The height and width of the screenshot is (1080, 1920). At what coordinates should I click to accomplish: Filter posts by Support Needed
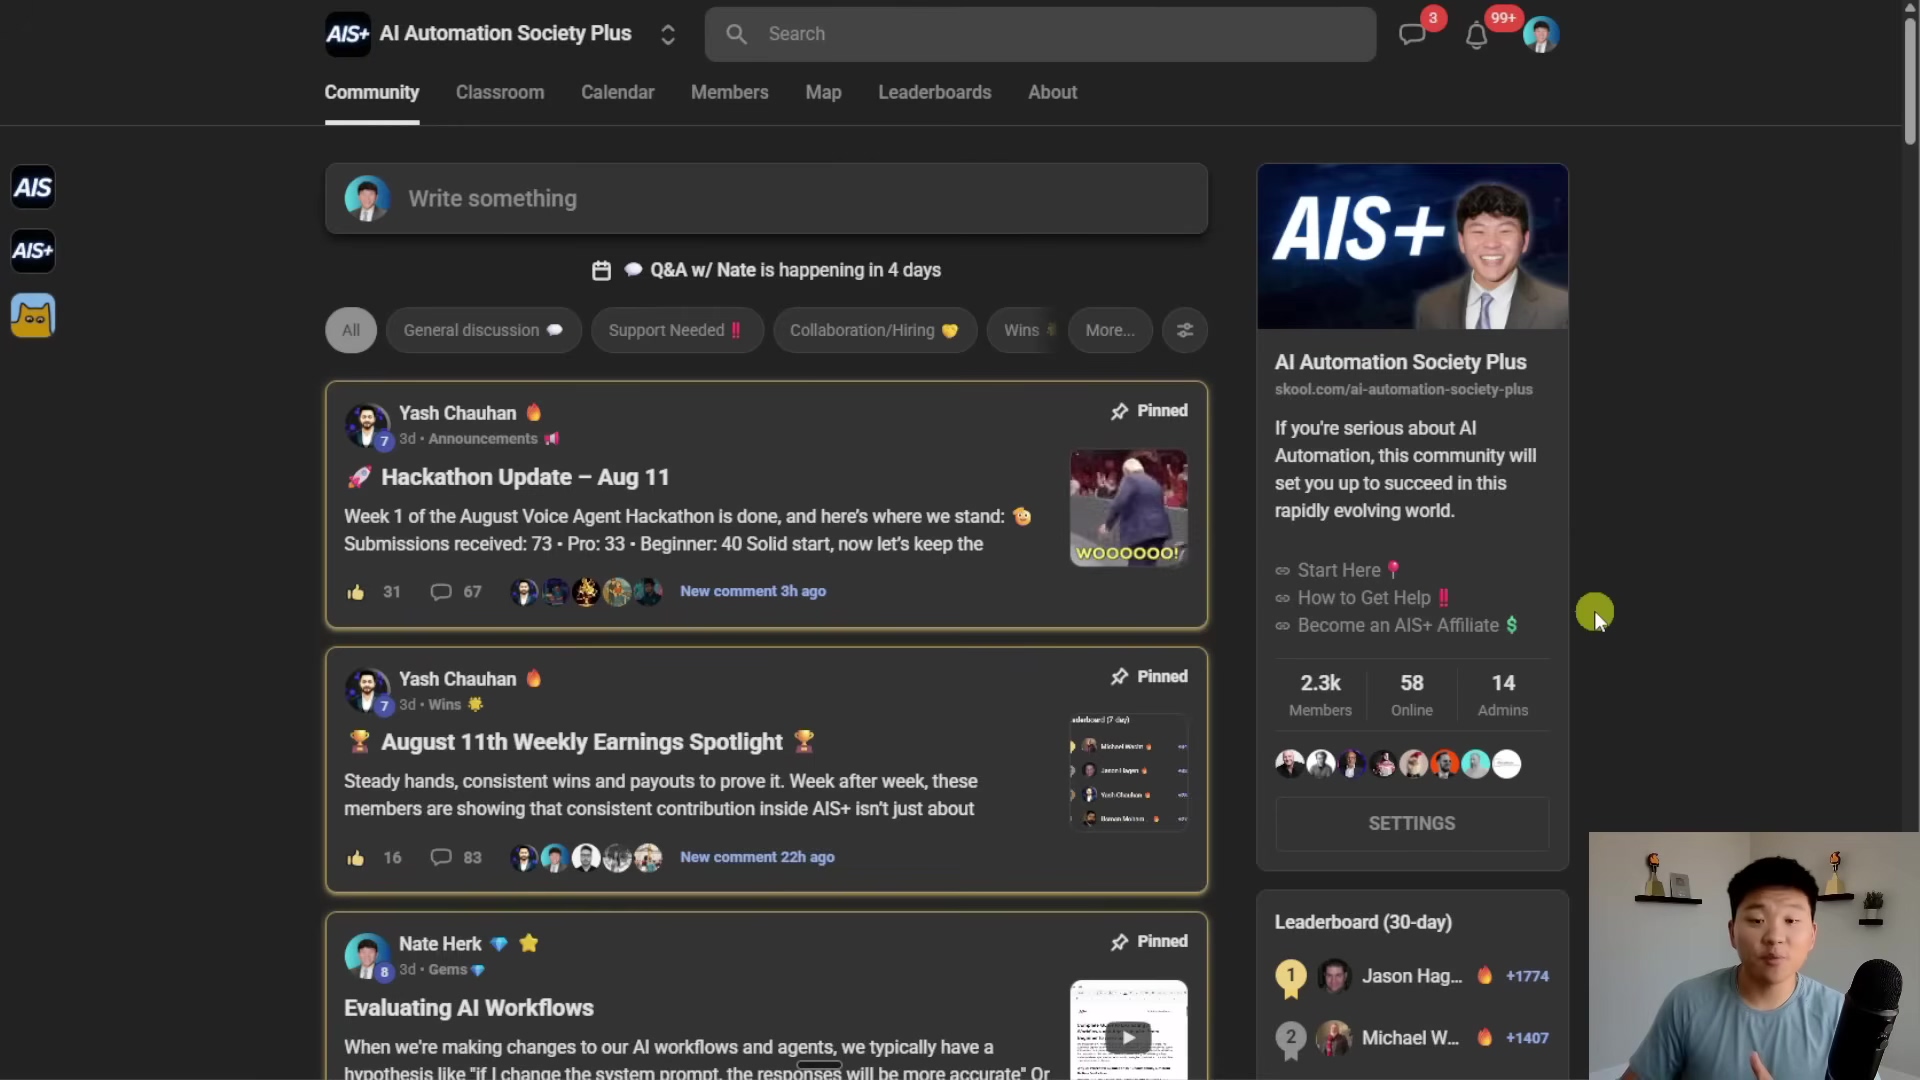(676, 330)
